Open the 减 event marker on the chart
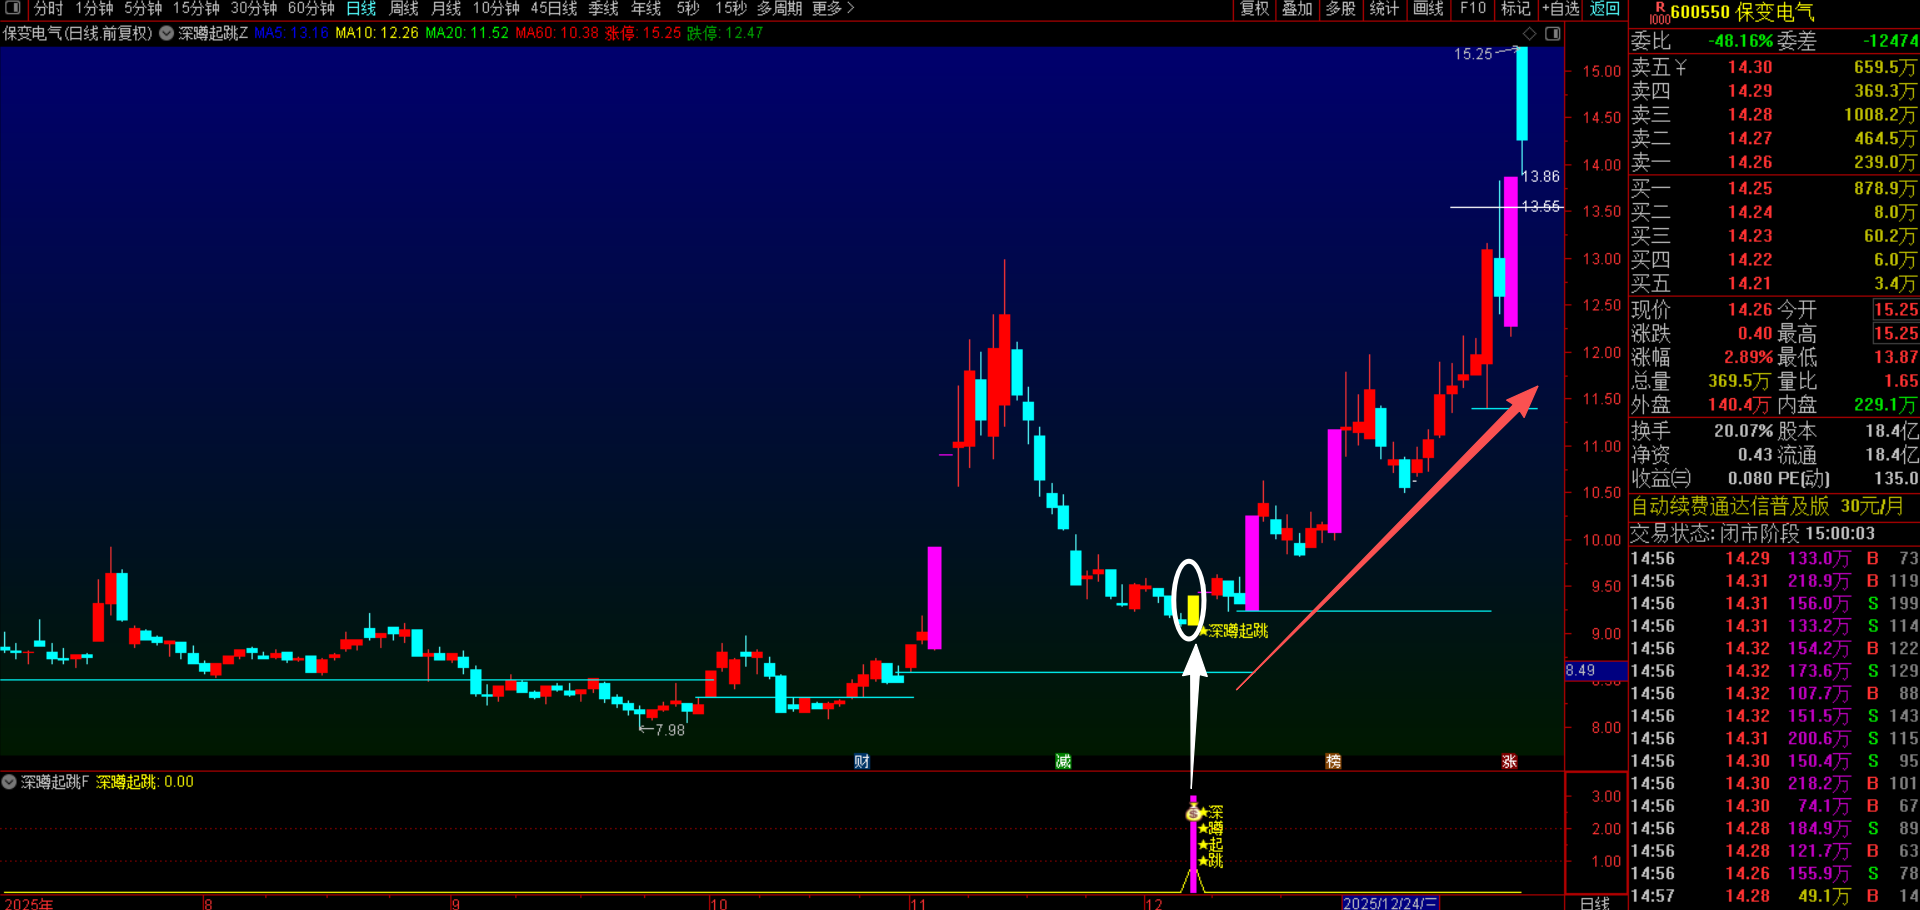The width and height of the screenshot is (1920, 910). click(x=1063, y=762)
